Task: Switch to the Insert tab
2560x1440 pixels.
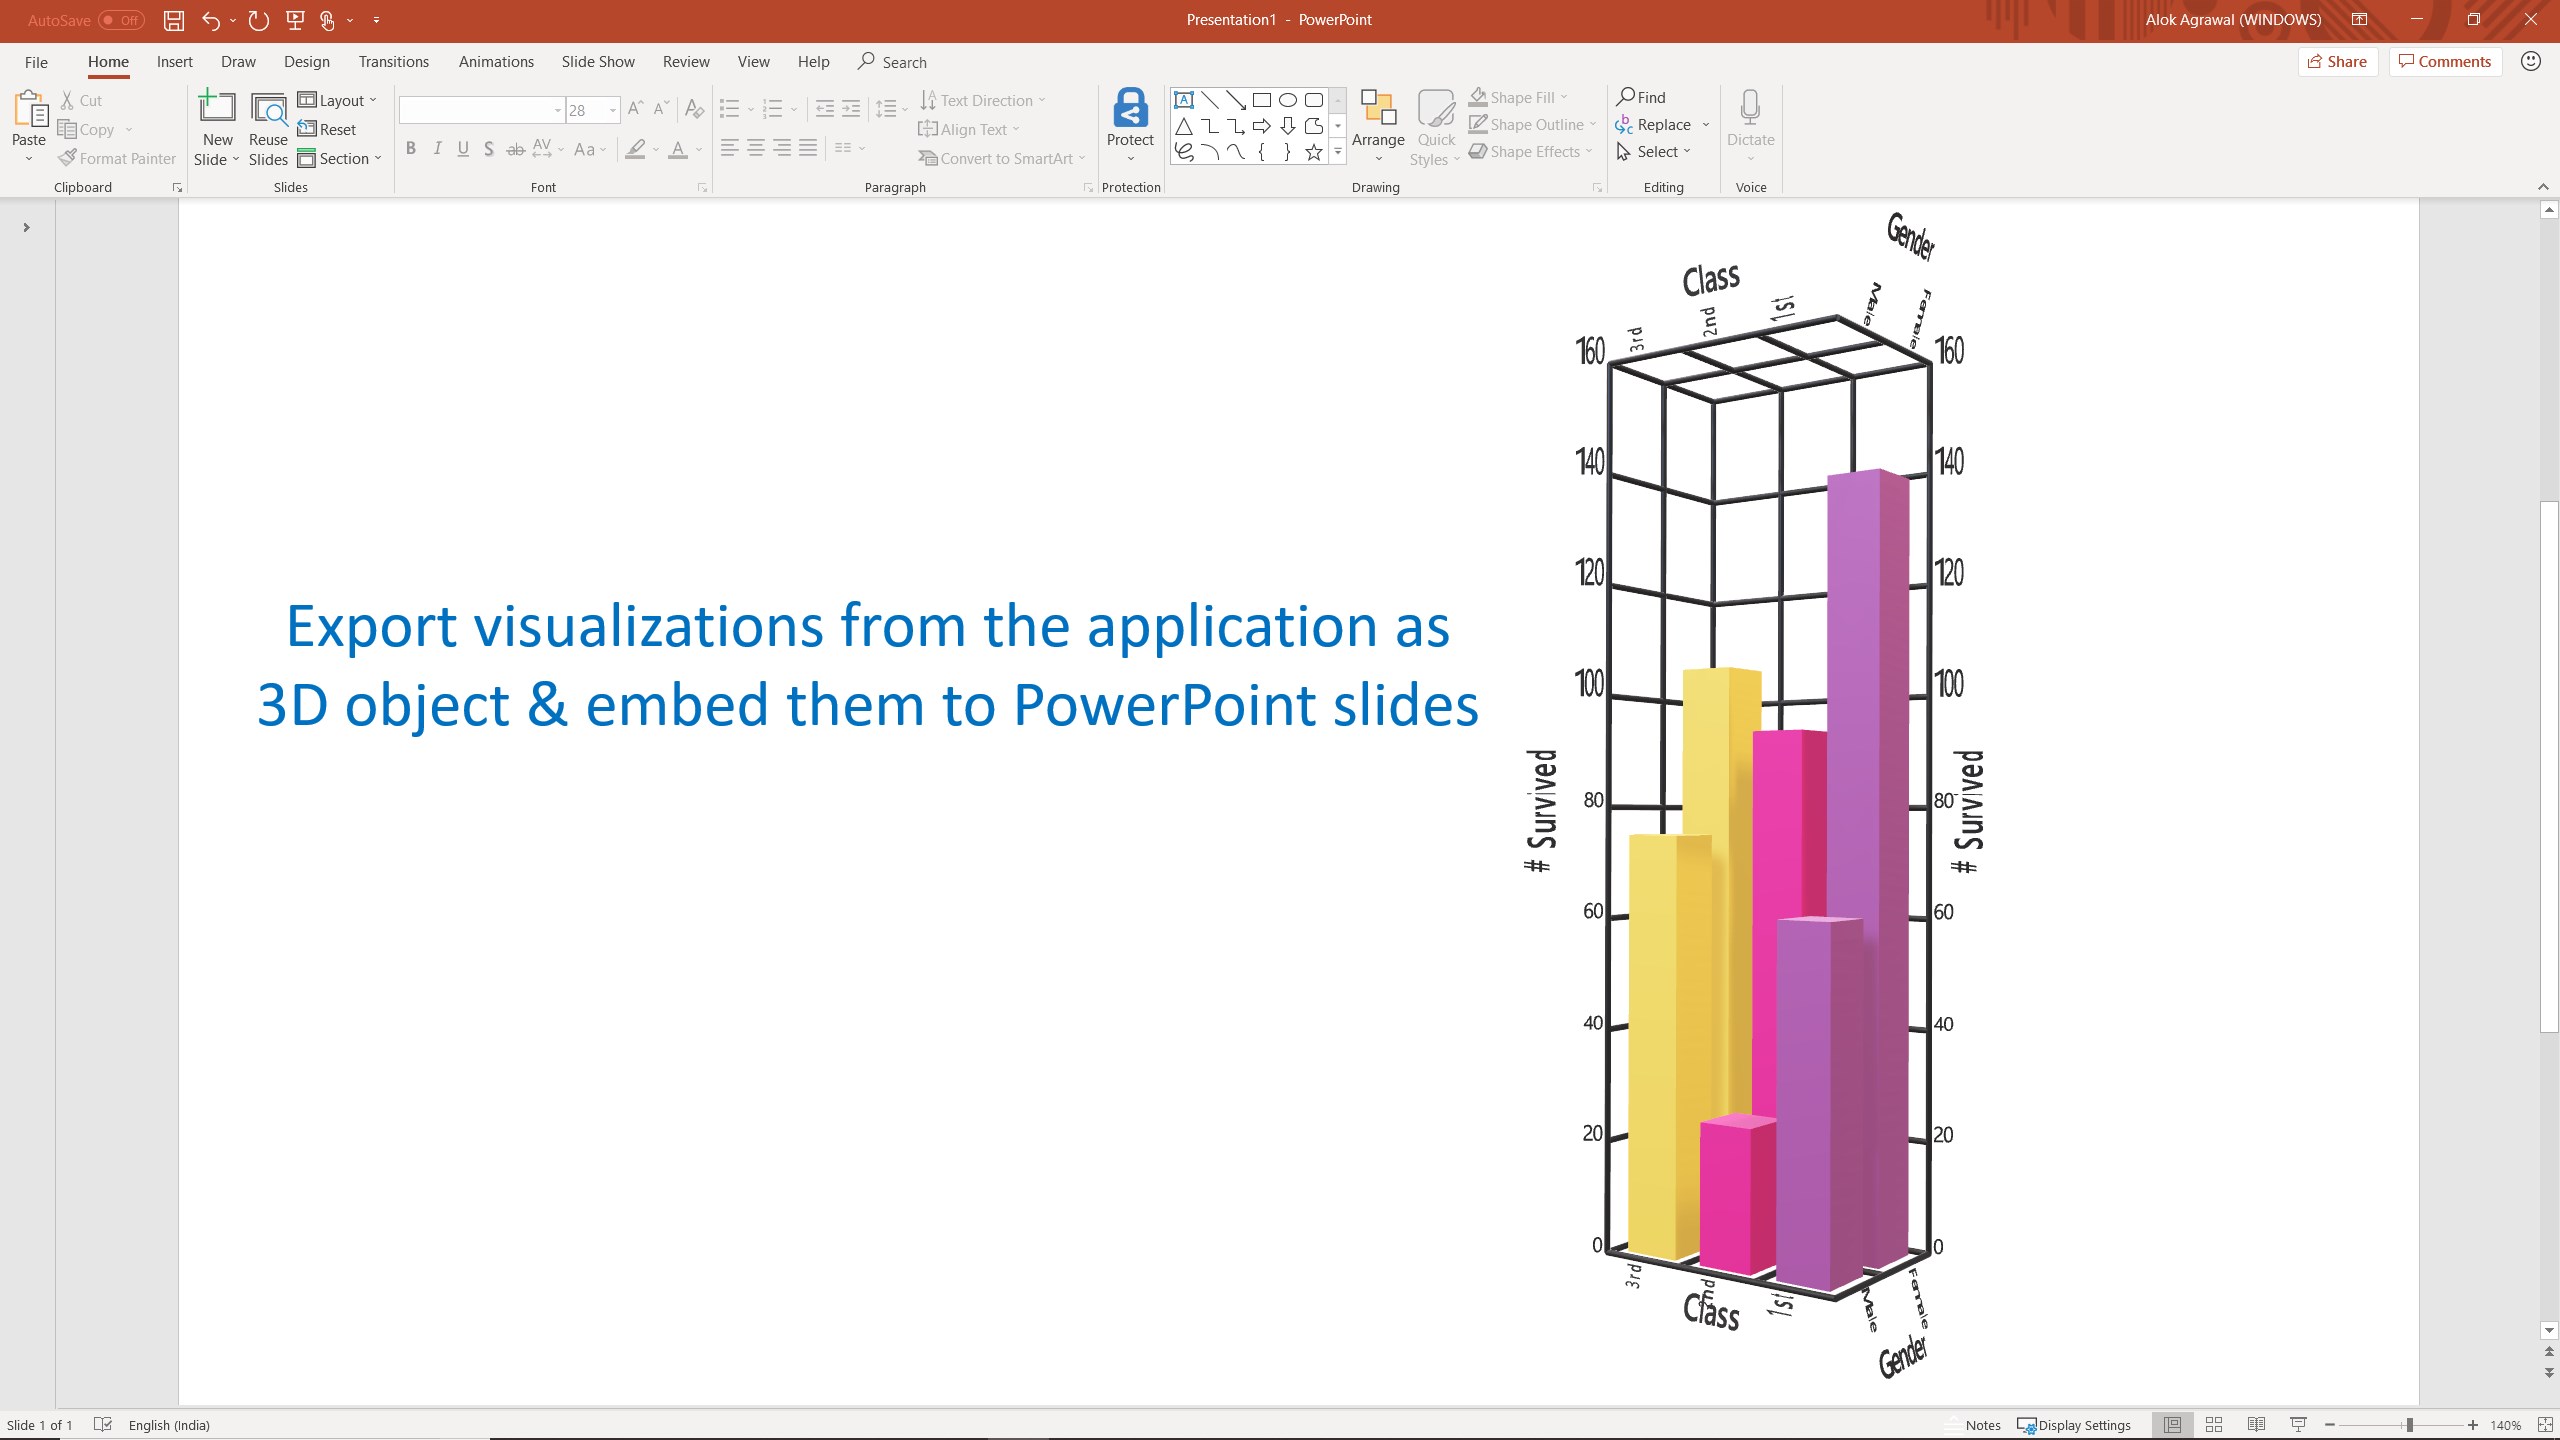Action: pos(175,61)
